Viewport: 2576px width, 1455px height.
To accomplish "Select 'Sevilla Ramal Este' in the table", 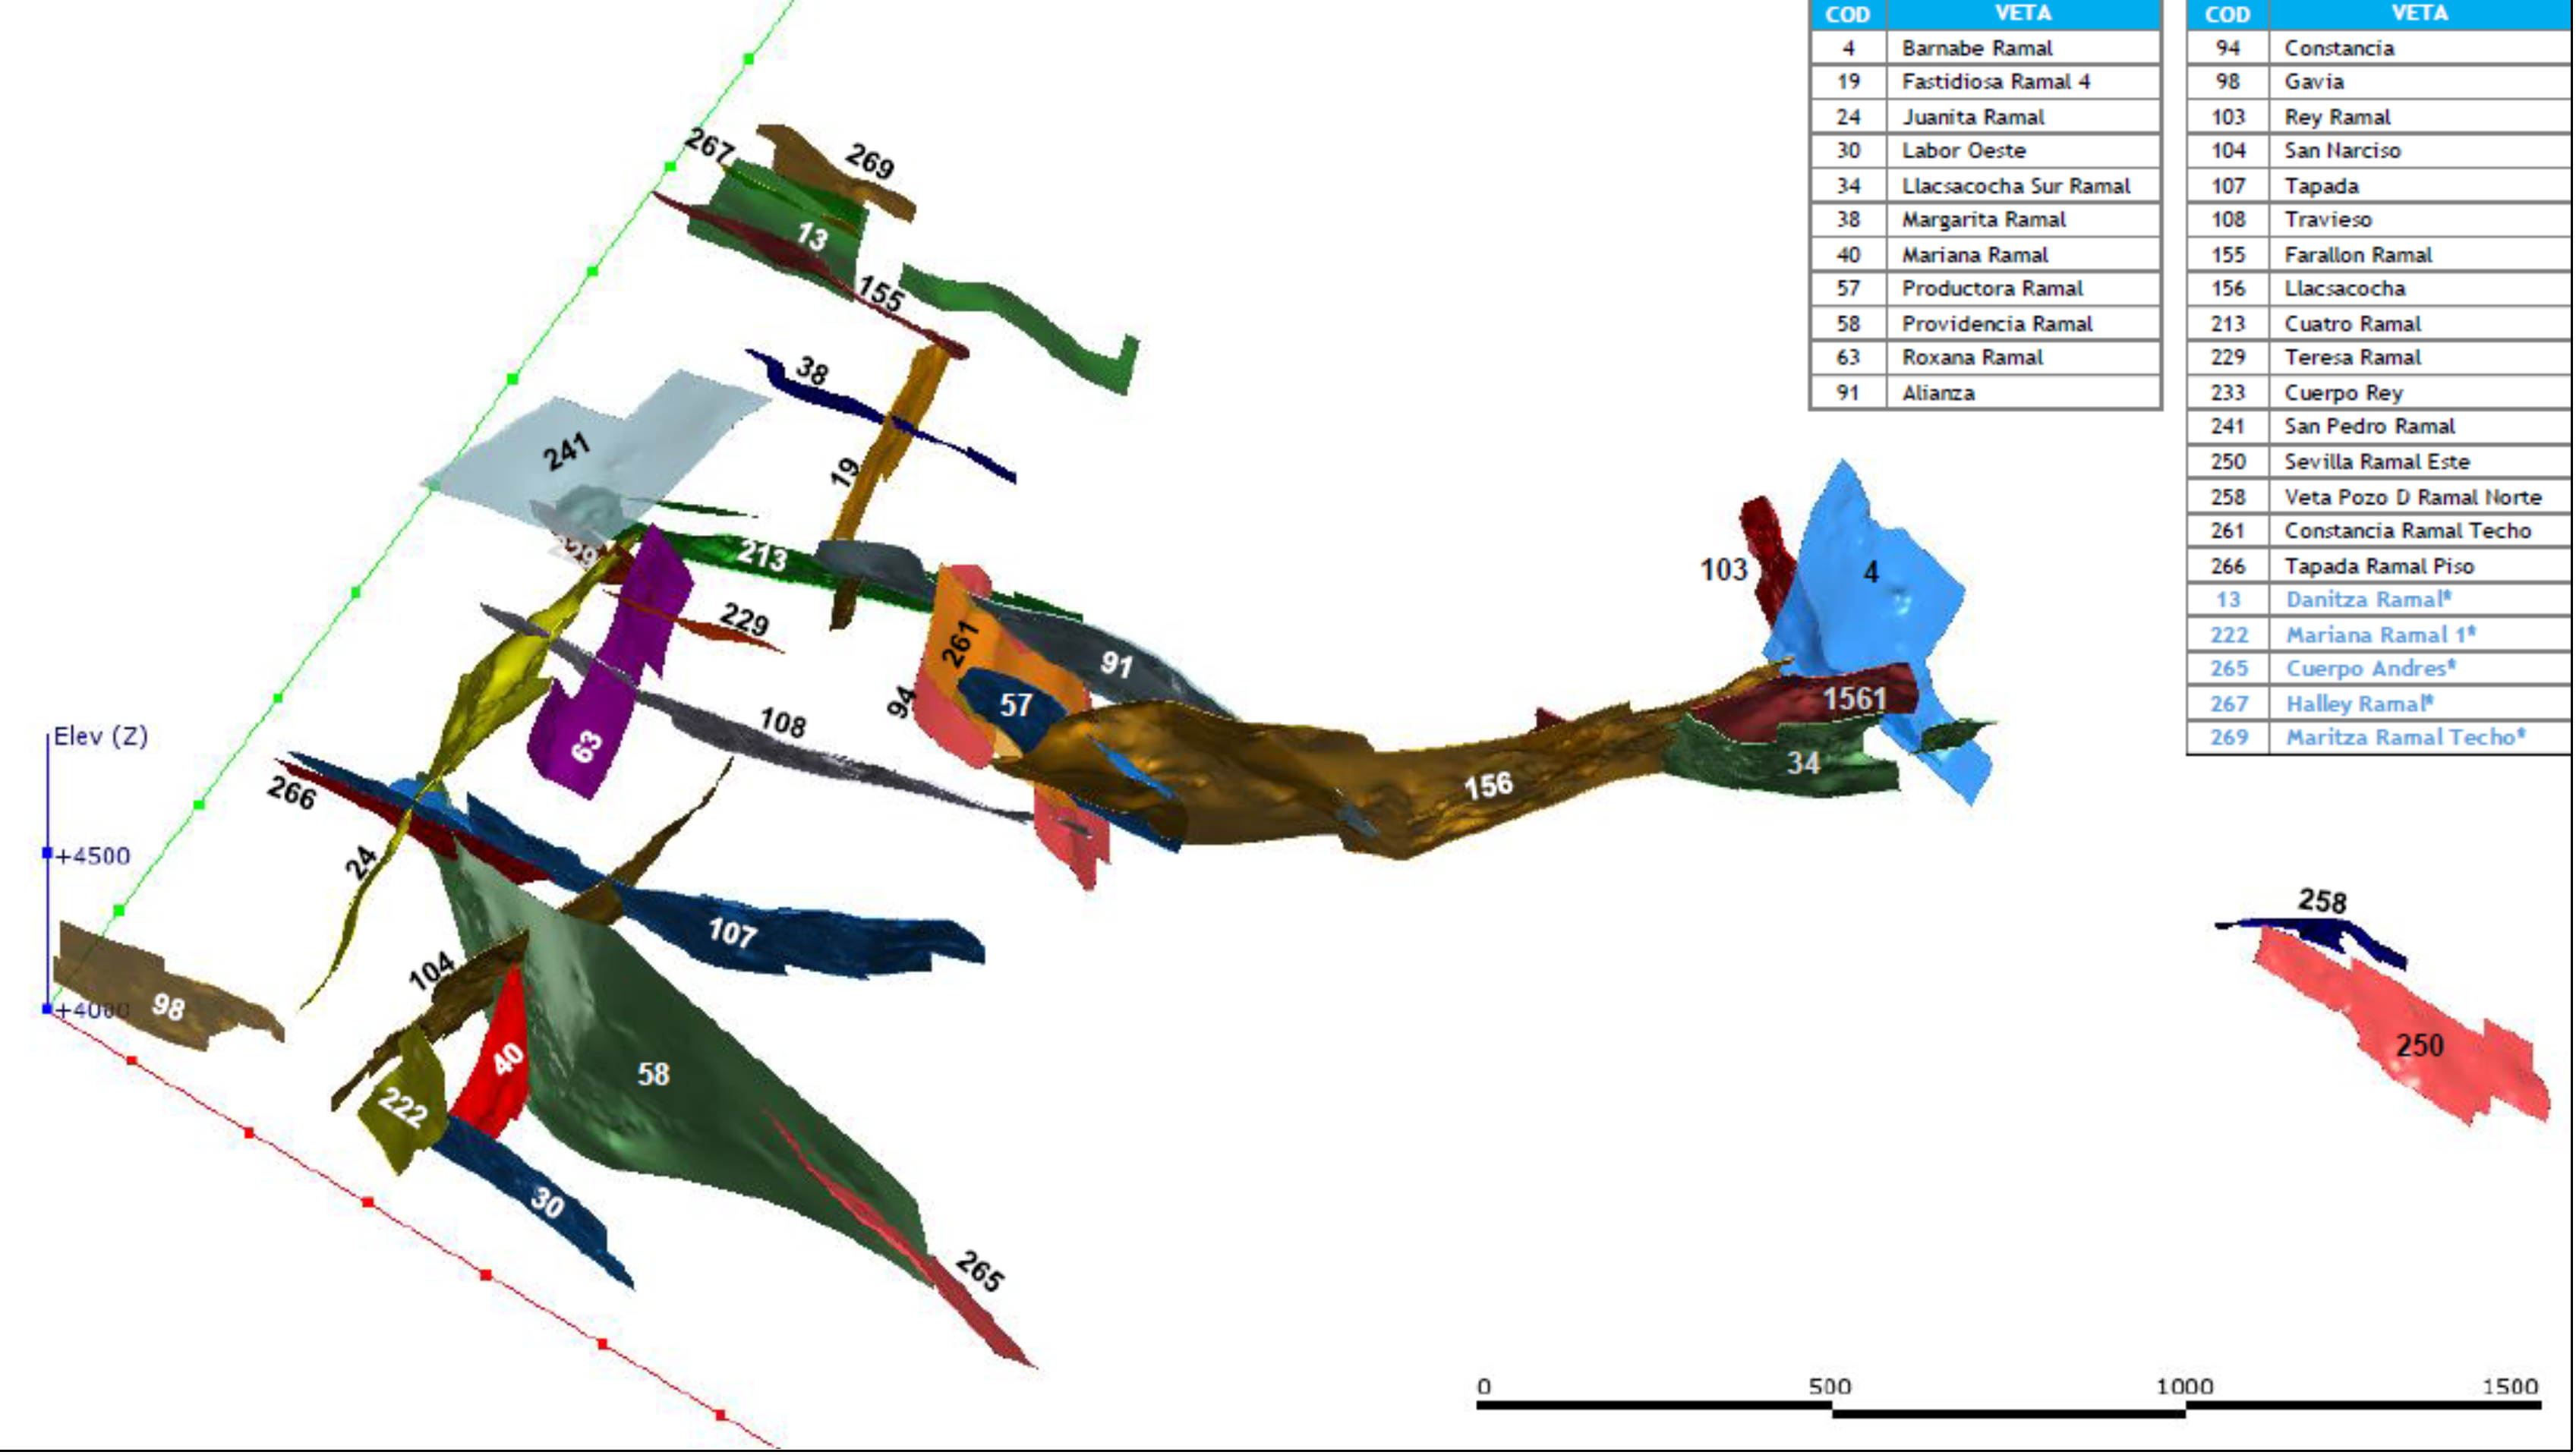I will pos(2420,462).
